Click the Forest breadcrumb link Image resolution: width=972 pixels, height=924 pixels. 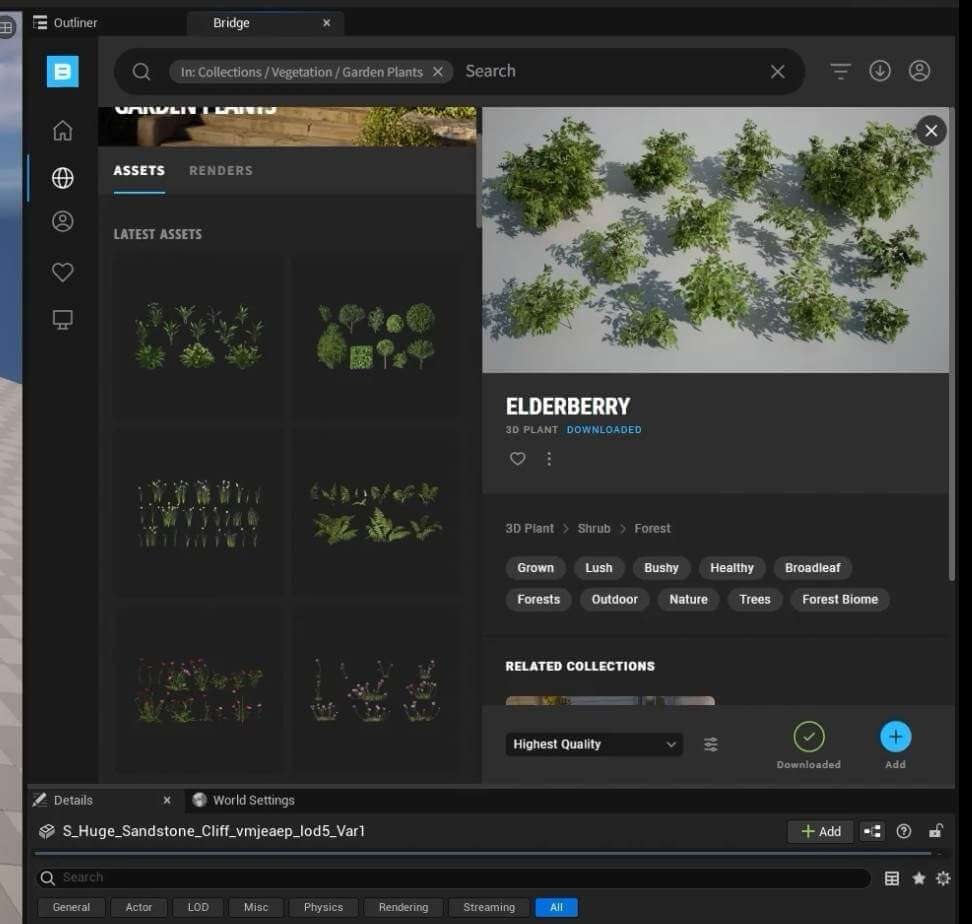coord(652,529)
